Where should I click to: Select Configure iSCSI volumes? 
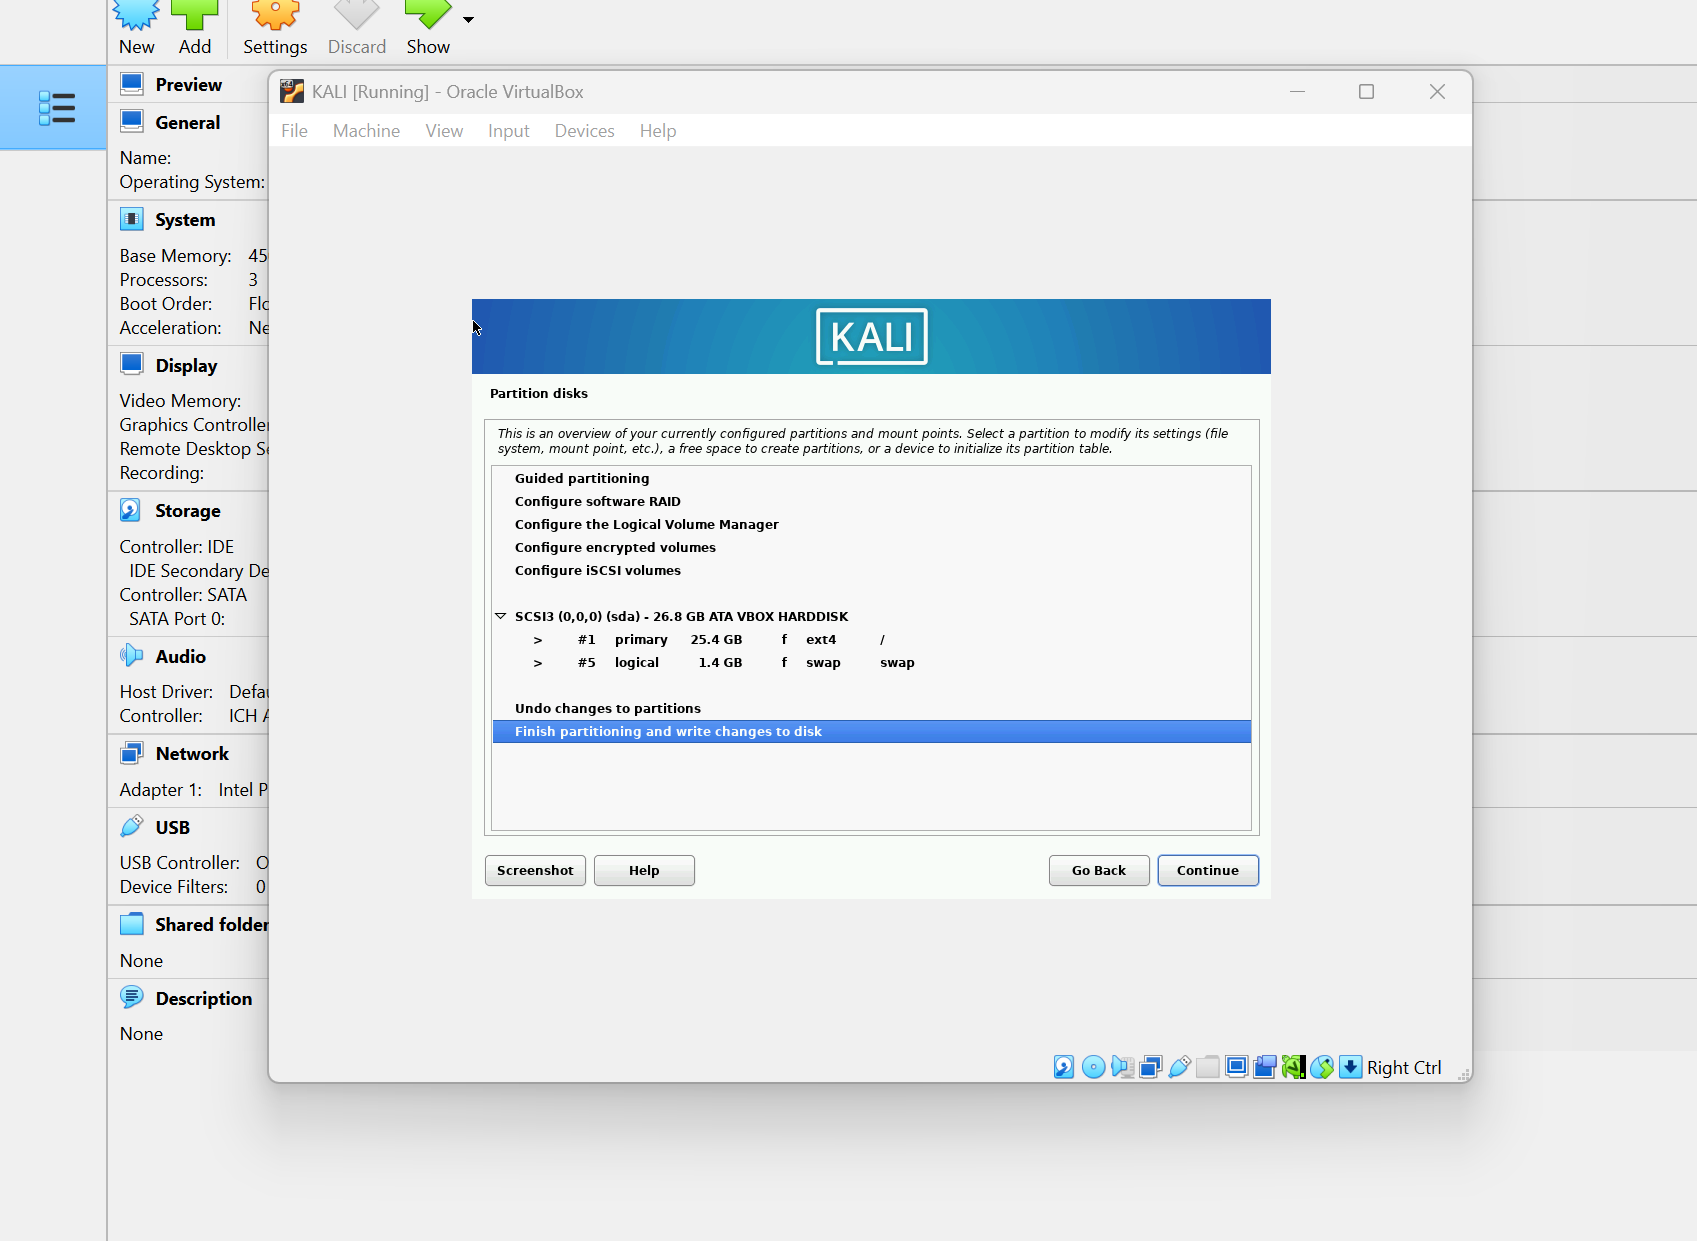872,570
